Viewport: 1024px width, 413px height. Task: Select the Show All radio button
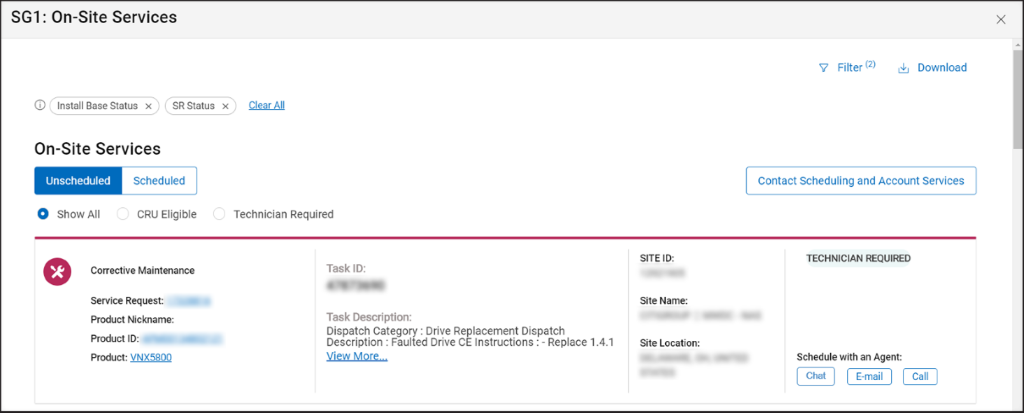tap(43, 214)
